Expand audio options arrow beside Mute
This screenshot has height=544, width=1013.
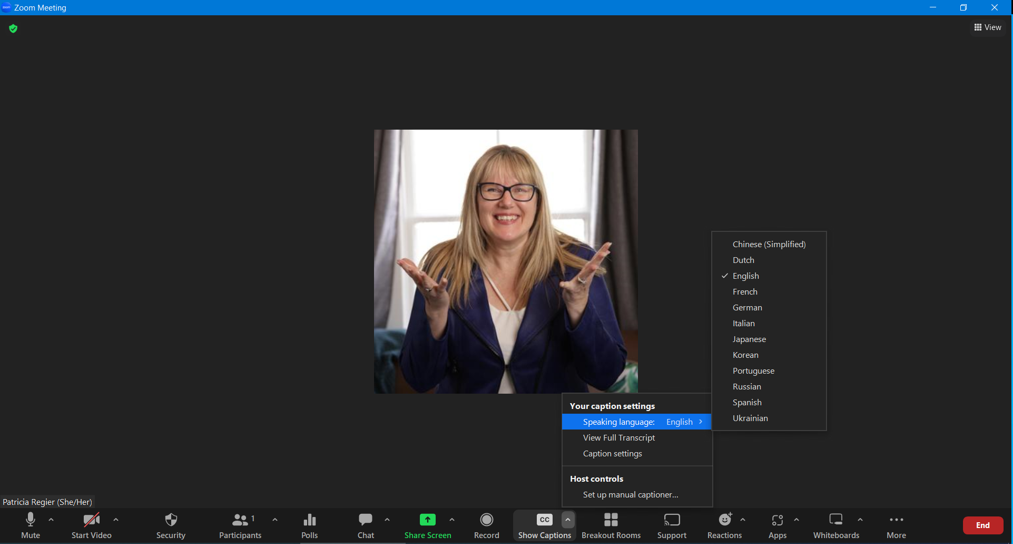(51, 519)
